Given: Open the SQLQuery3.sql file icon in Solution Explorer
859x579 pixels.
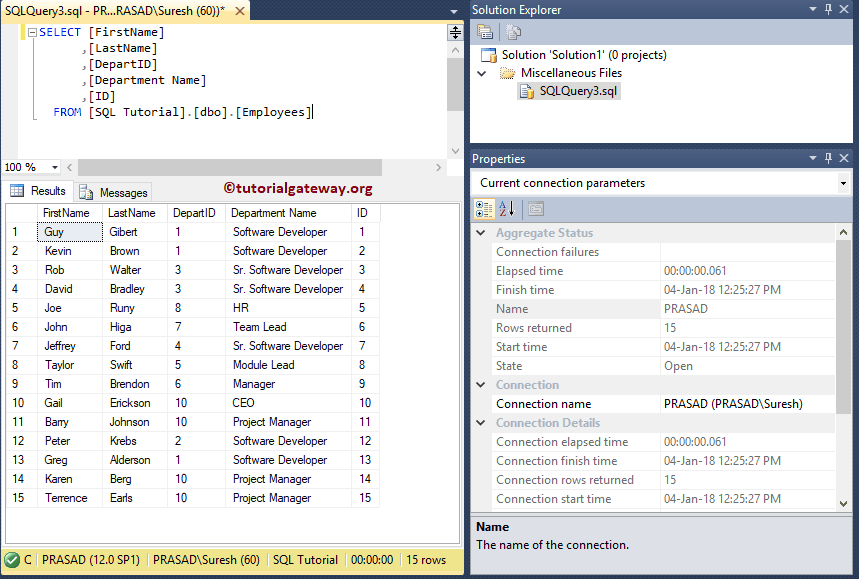Looking at the screenshot, I should [x=528, y=89].
